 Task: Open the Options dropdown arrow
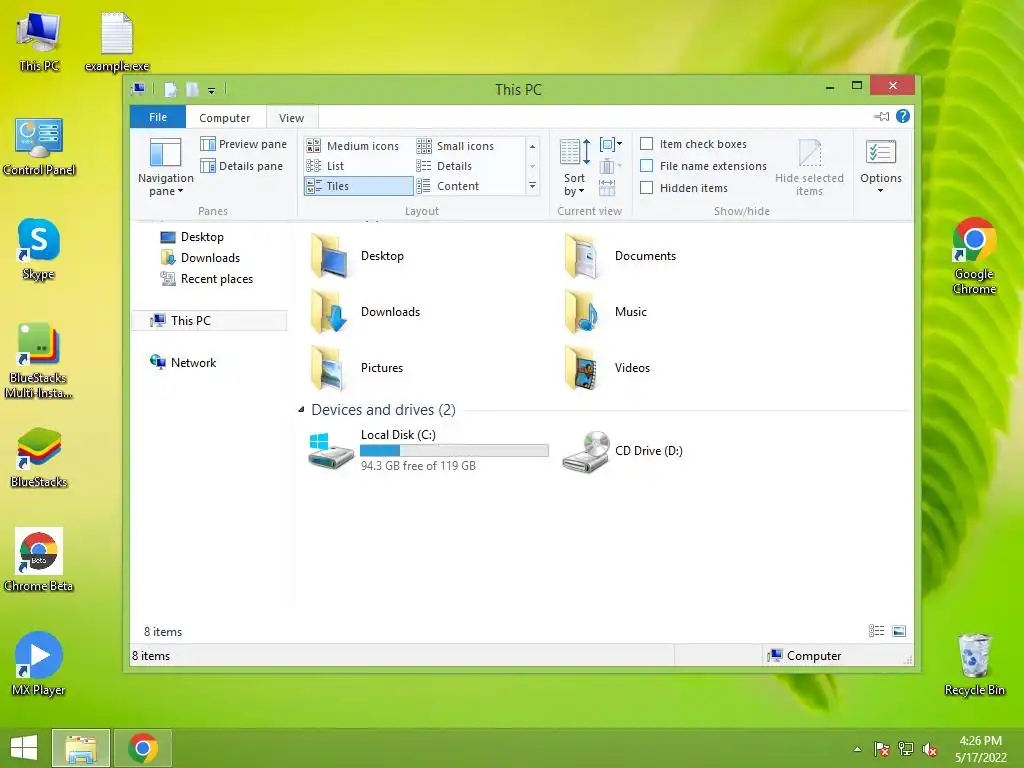tap(880, 191)
